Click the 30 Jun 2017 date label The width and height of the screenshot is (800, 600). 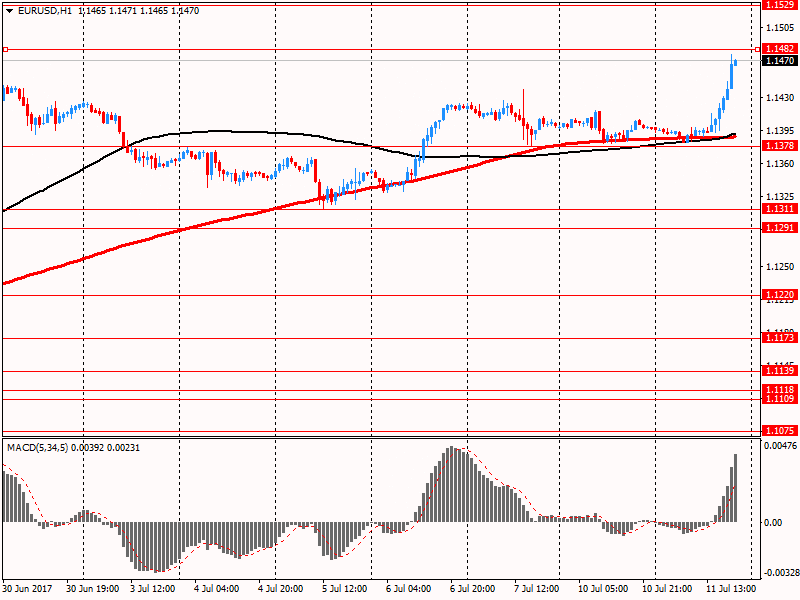[x=27, y=588]
